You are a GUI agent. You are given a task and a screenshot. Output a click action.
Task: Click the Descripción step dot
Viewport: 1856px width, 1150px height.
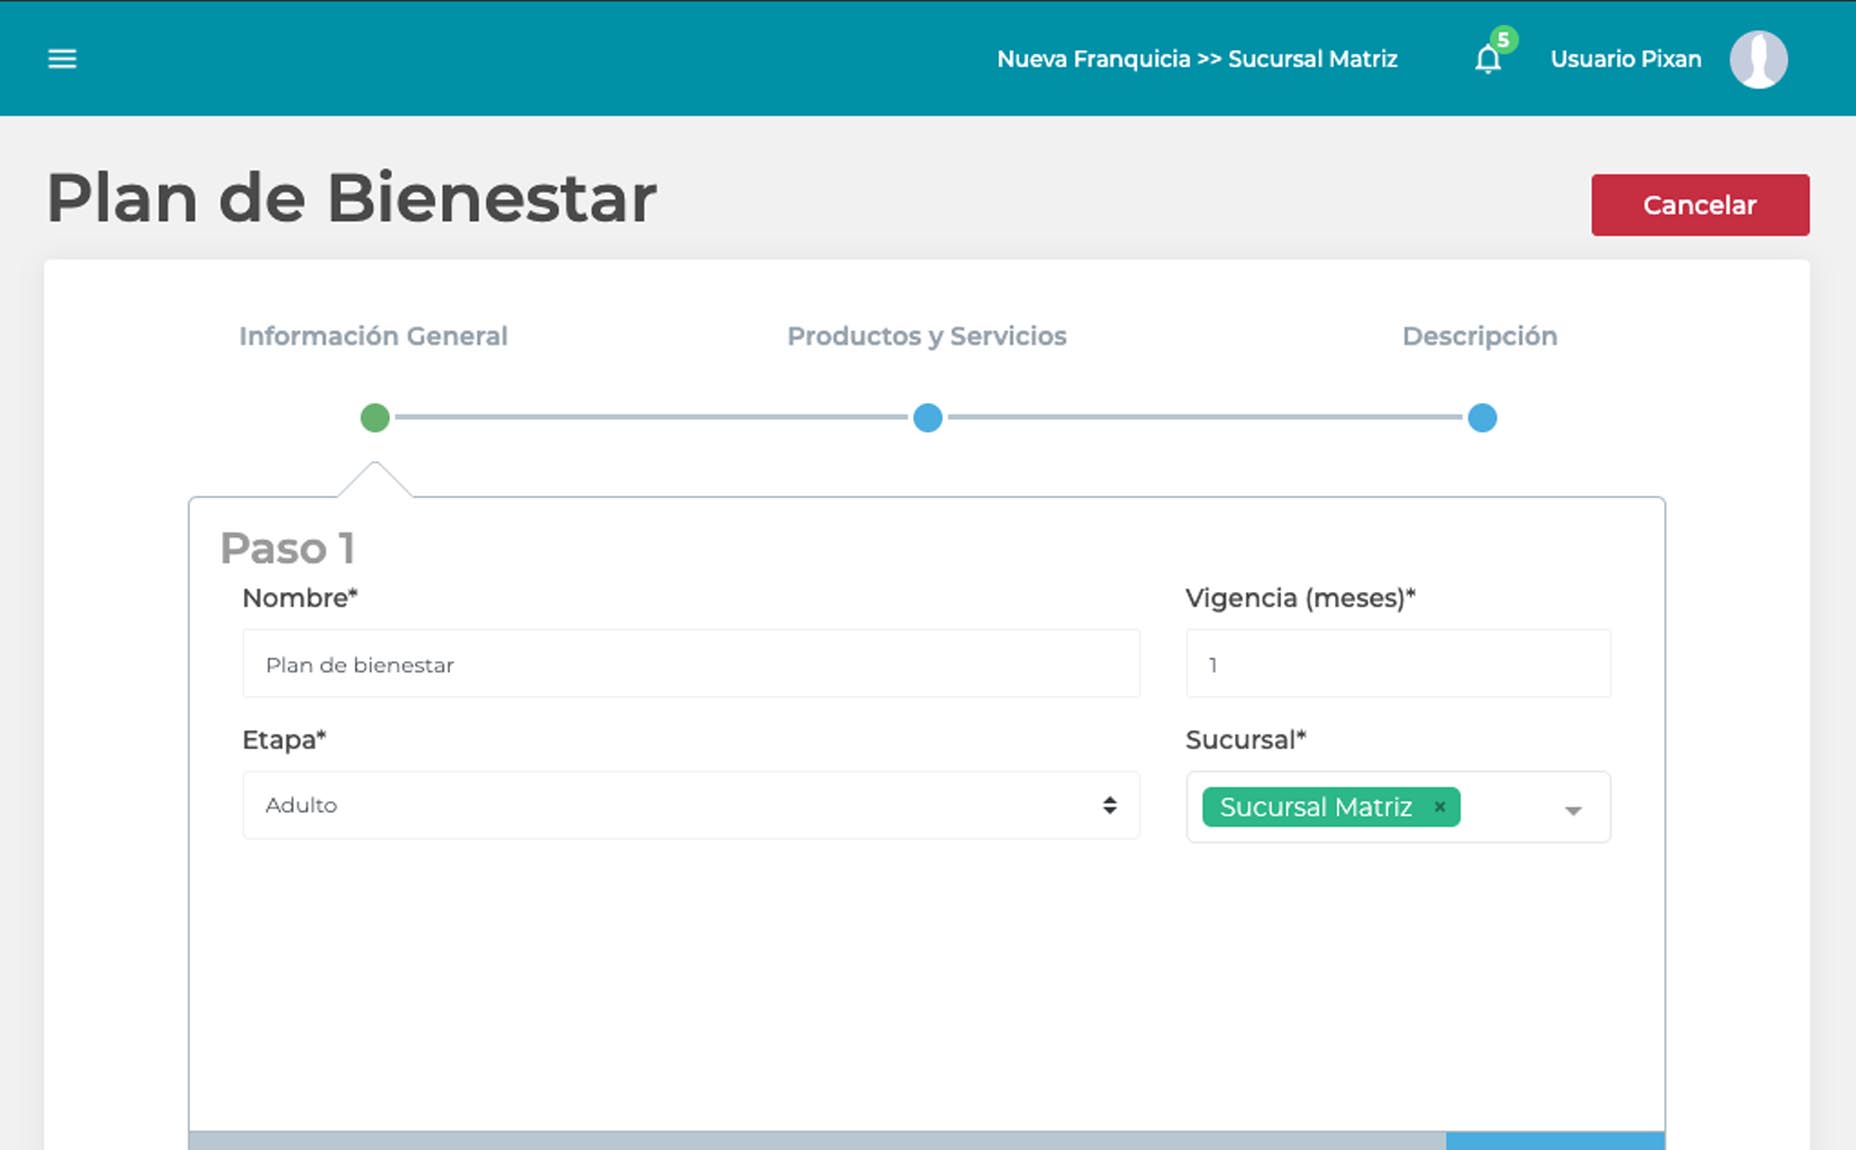(1481, 418)
